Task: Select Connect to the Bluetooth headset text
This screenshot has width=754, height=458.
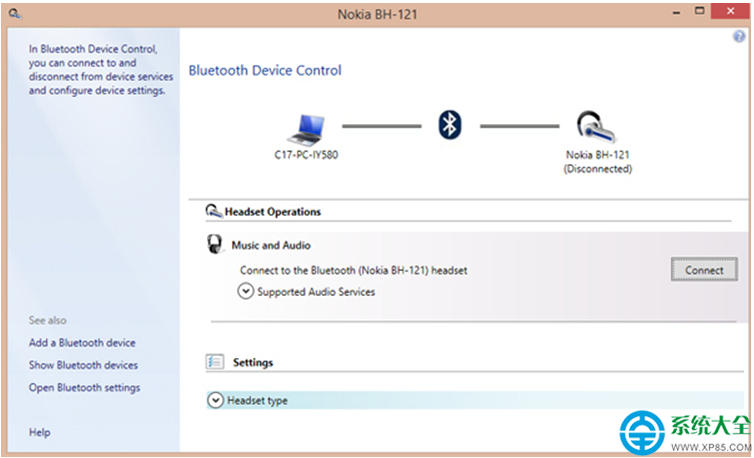Action: [x=353, y=270]
